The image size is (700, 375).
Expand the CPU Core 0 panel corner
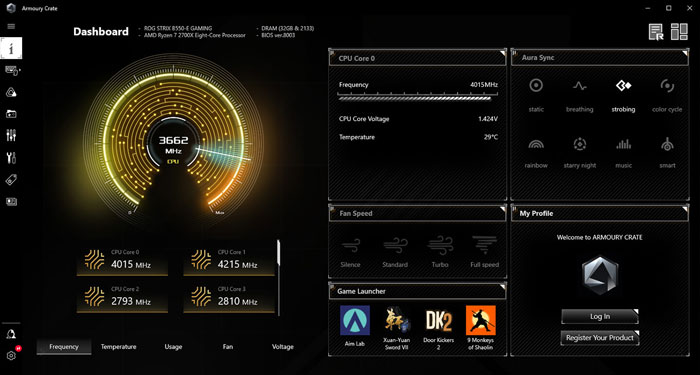[x=503, y=53]
